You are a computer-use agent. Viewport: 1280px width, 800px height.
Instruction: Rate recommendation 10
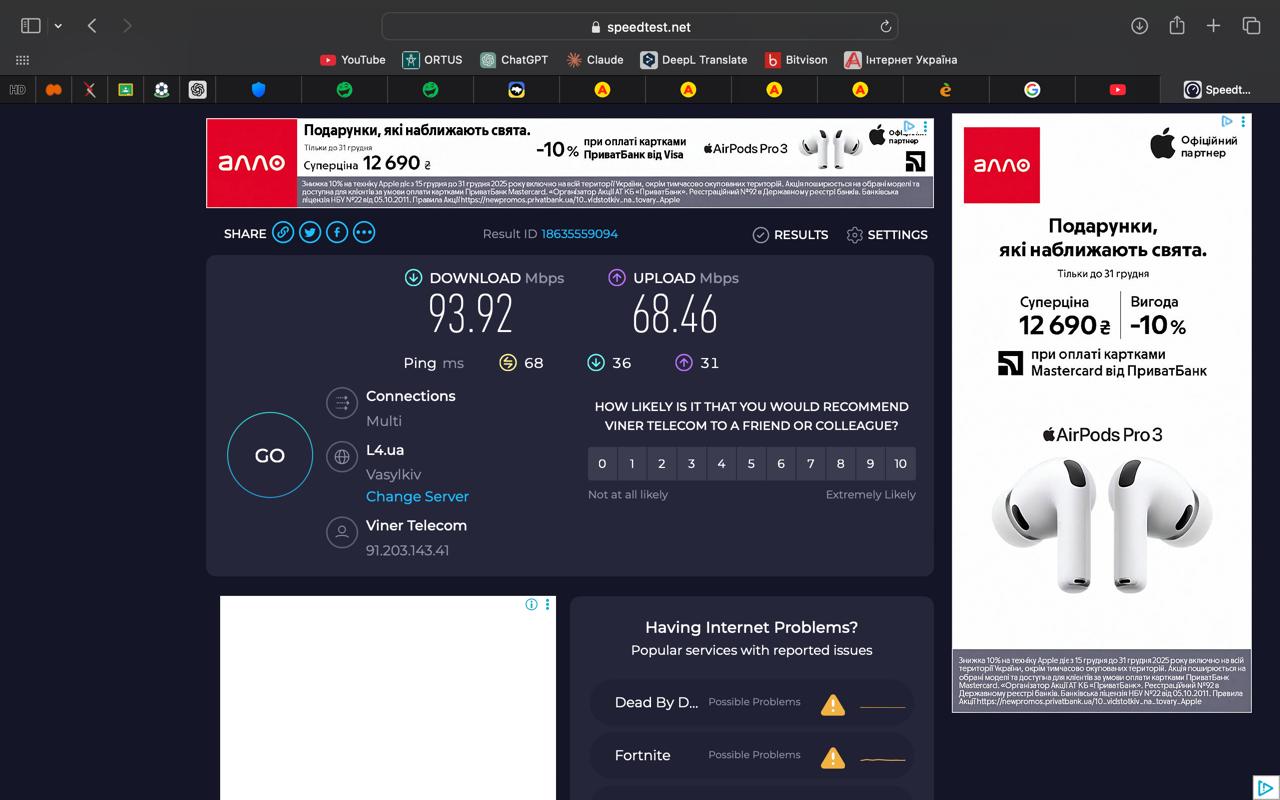point(900,464)
